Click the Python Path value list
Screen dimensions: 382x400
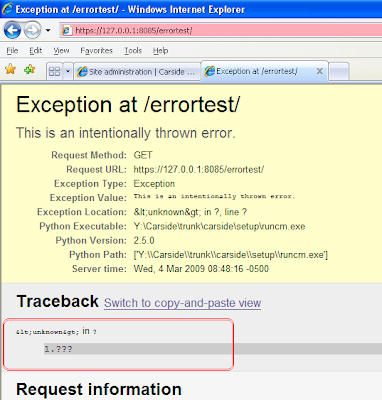(x=231, y=255)
